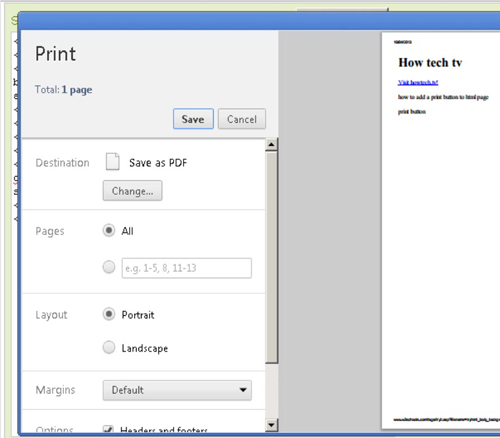Click the footer URL text in preview
500x438 pixels.
[447, 419]
